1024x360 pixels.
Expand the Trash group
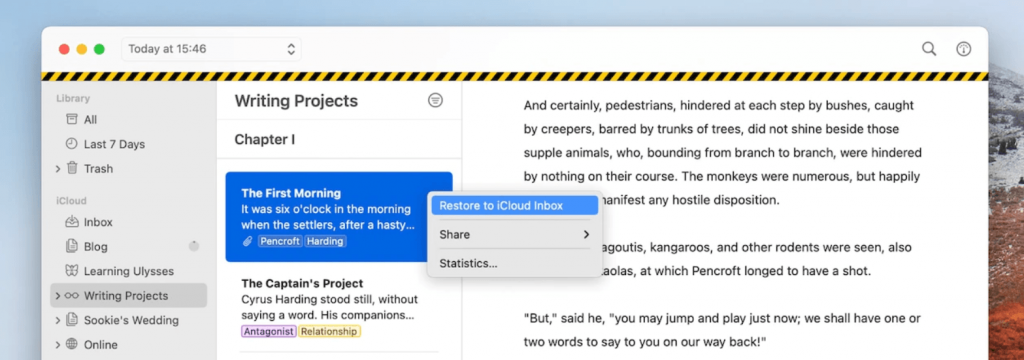coord(58,169)
